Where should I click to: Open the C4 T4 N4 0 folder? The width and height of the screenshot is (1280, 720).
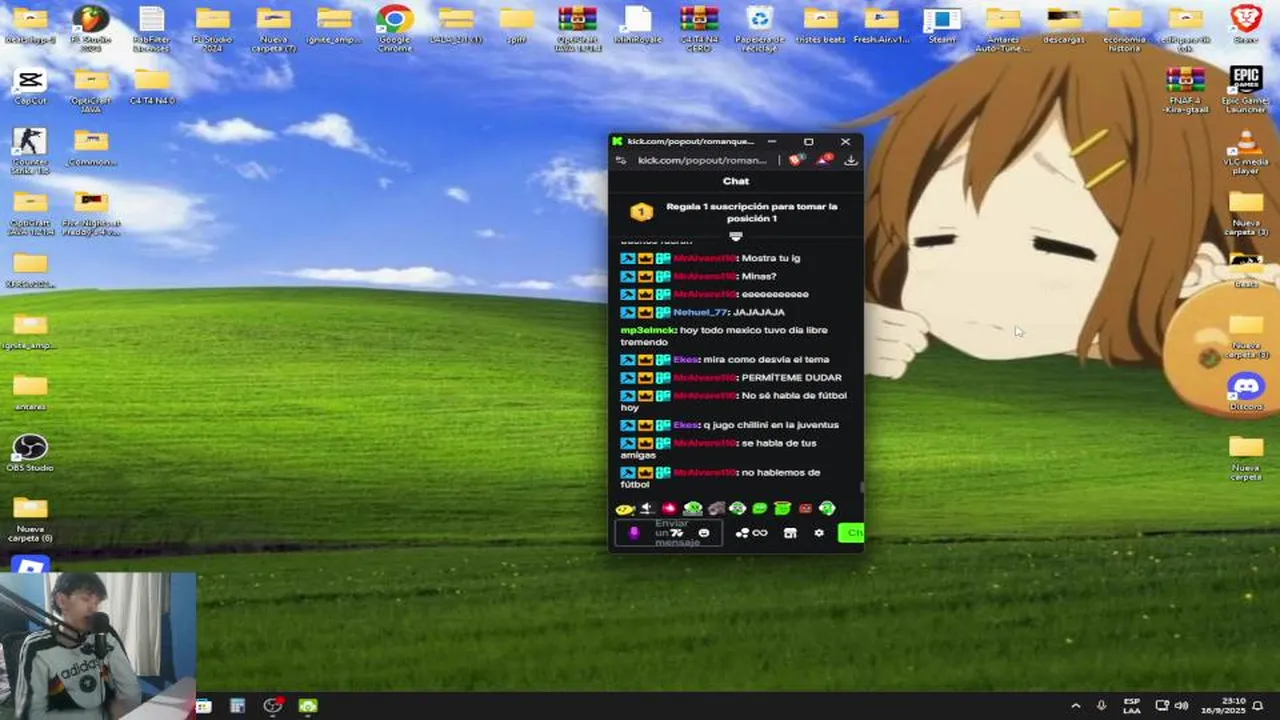pyautogui.click(x=152, y=86)
